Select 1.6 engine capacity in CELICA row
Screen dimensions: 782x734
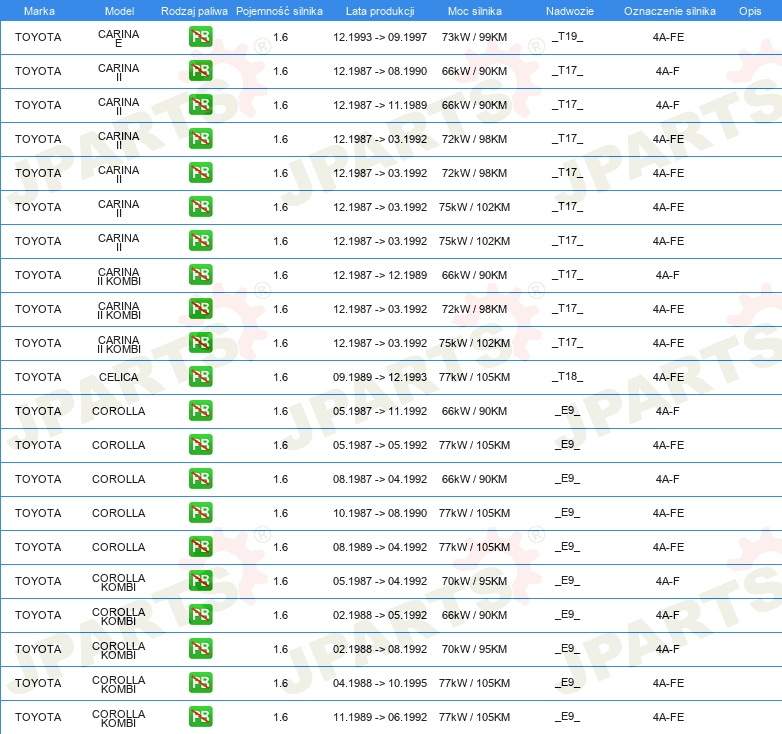pos(281,377)
